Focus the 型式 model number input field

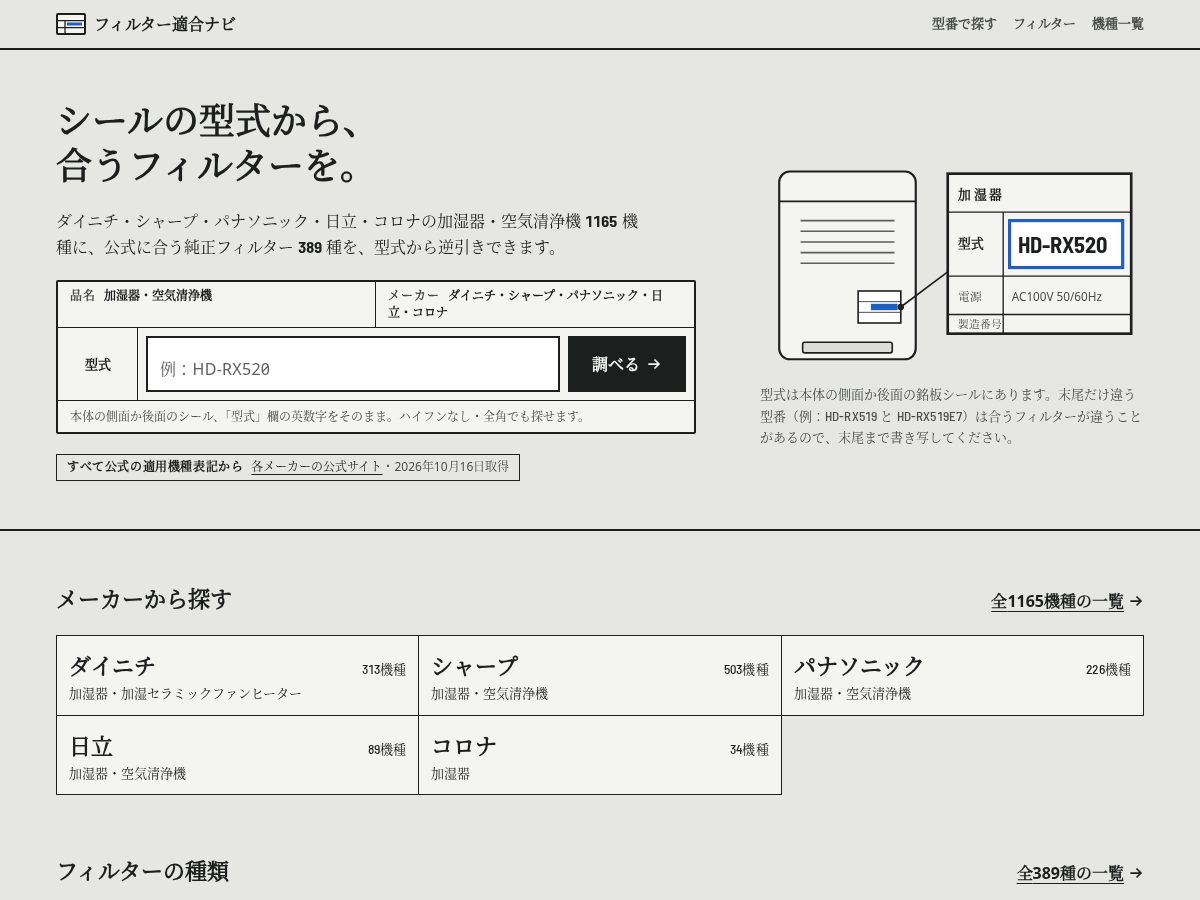(x=353, y=364)
